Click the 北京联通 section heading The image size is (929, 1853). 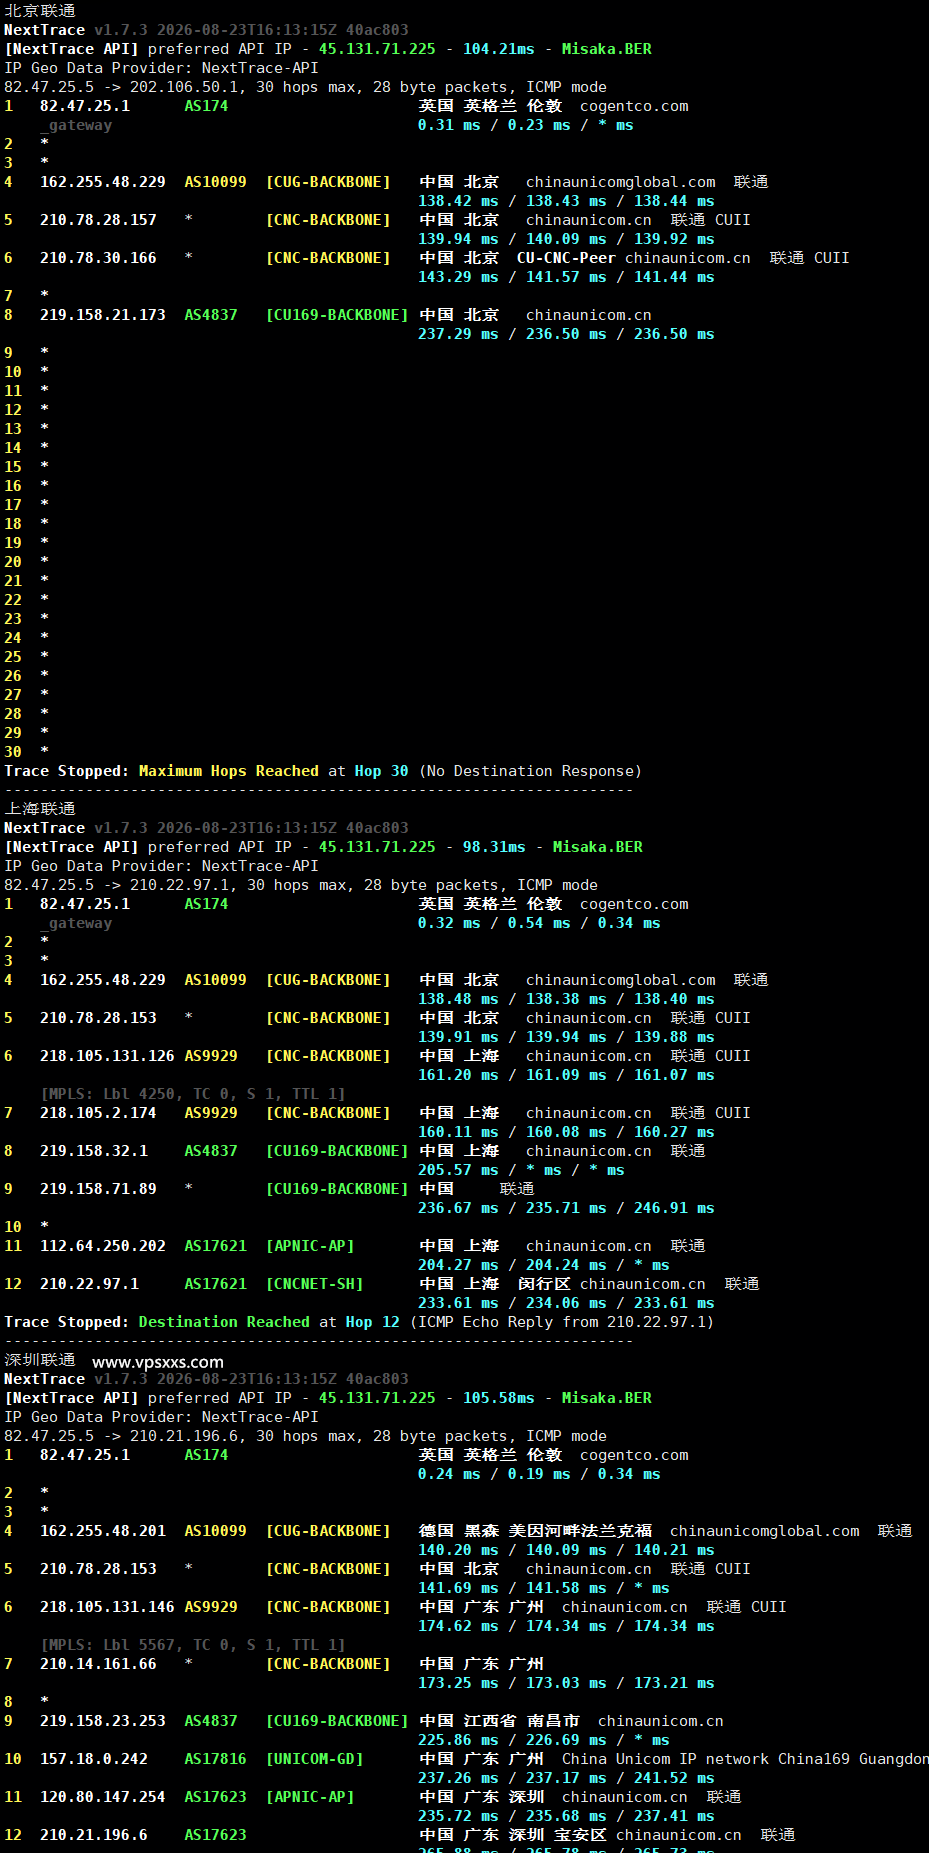click(x=40, y=11)
